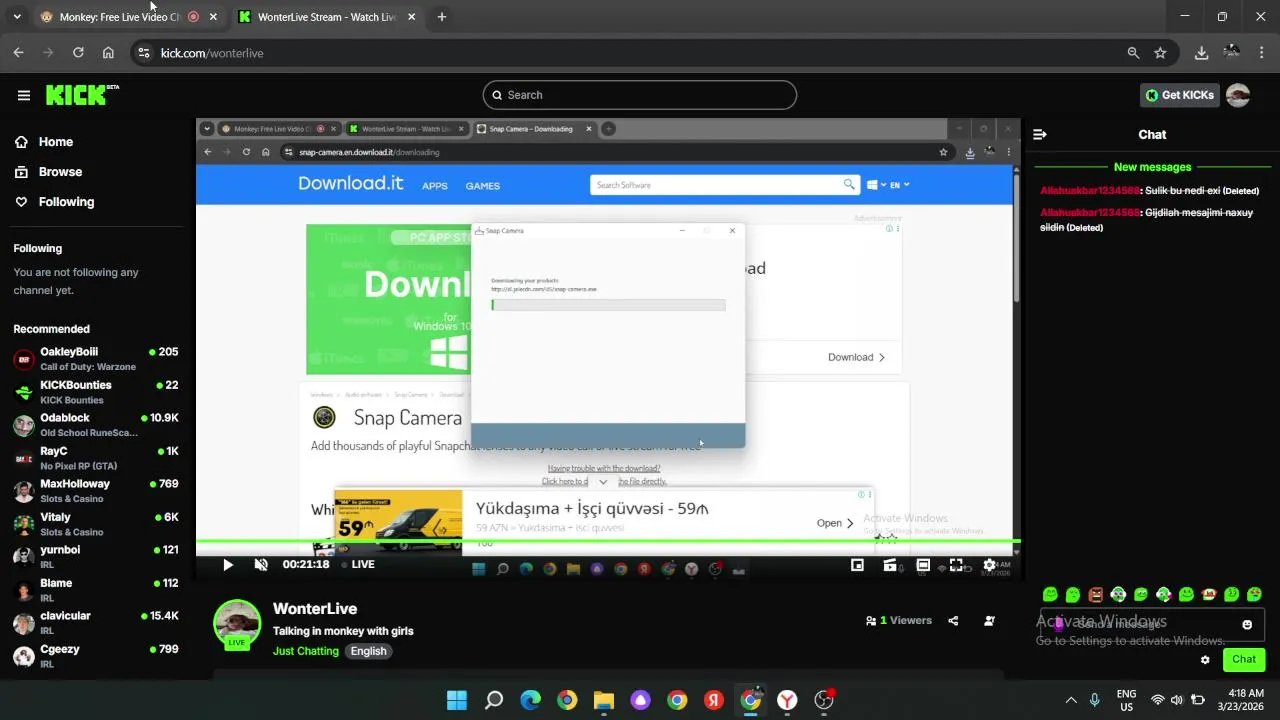Reload the Kick page
This screenshot has width=1280, height=720.
(x=78, y=53)
